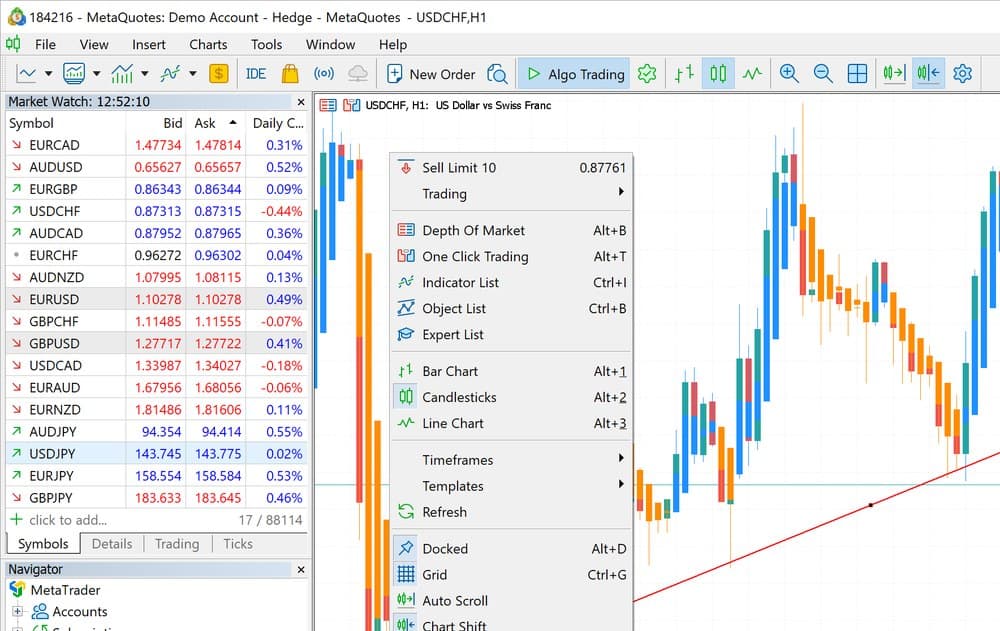Toggle auto scroll toolbar icon

894,74
